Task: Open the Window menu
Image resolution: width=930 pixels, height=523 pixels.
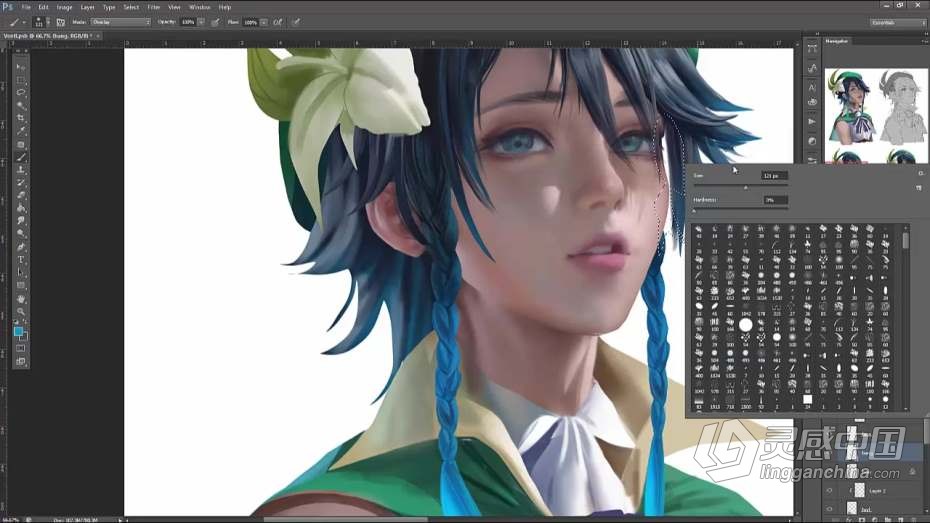Action: coord(199,7)
